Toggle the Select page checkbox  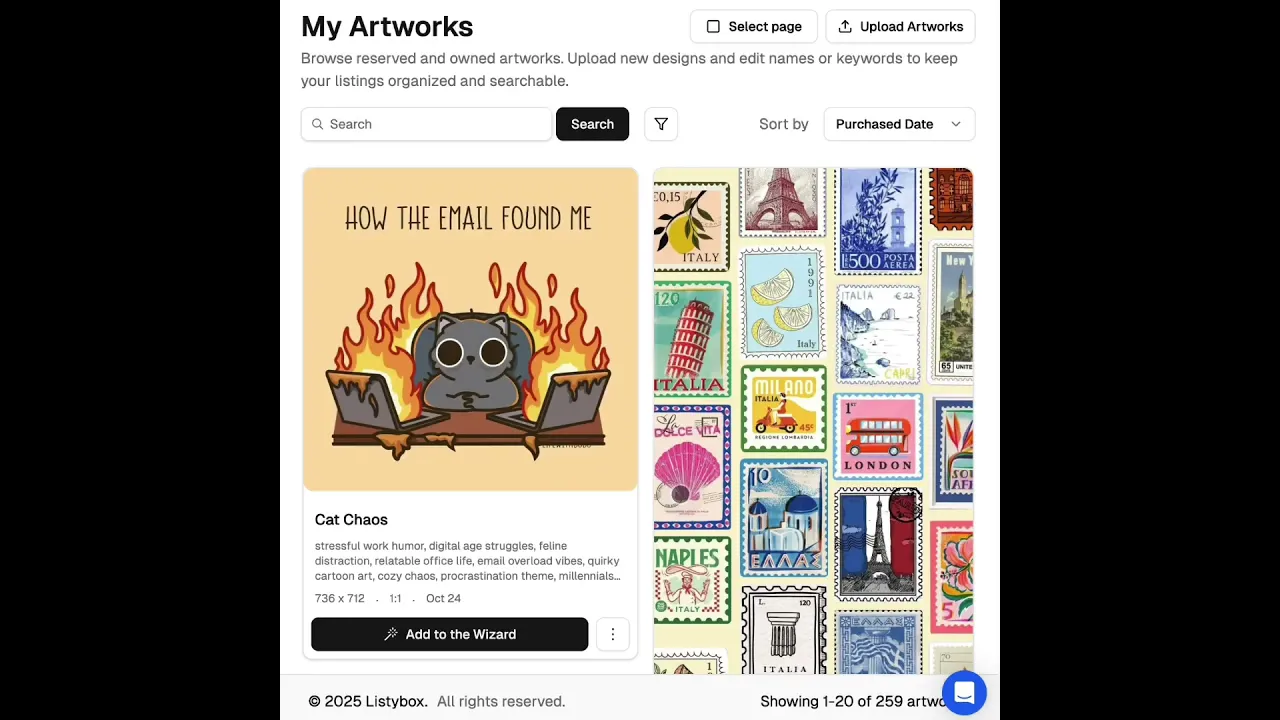click(x=713, y=27)
